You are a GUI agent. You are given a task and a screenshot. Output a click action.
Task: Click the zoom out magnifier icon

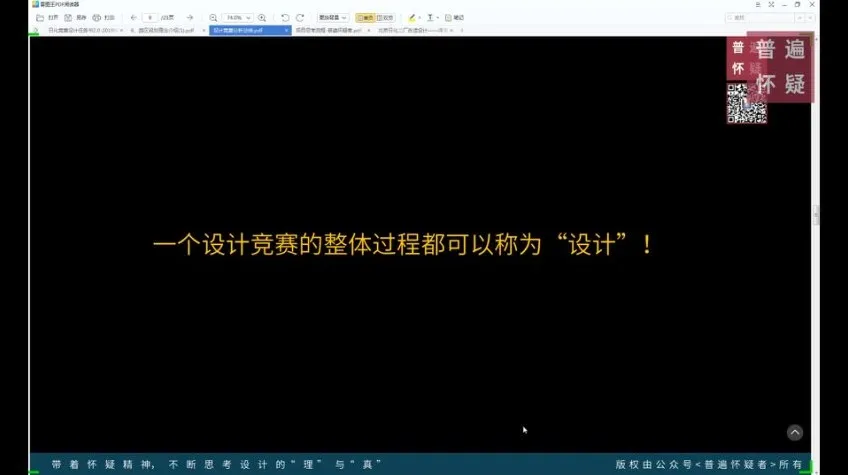pos(213,18)
